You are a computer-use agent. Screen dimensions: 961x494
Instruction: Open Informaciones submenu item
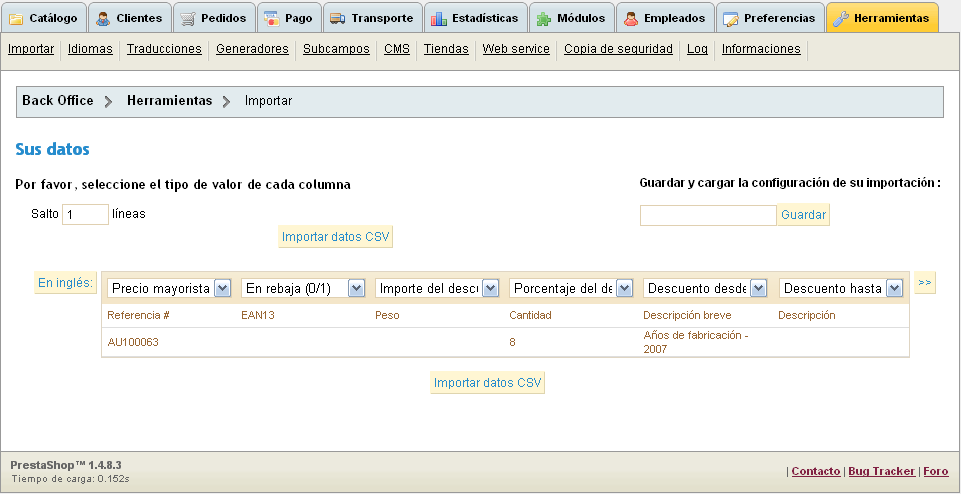coord(761,49)
